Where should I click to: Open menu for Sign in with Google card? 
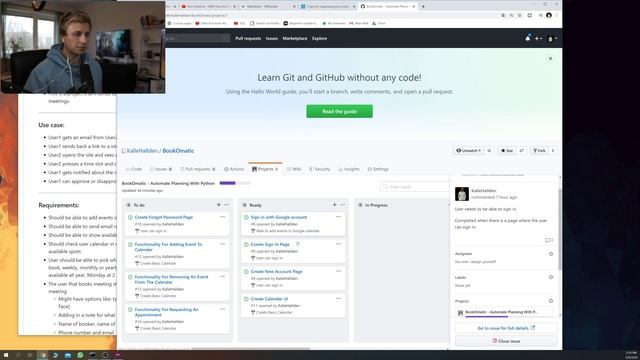(x=338, y=217)
